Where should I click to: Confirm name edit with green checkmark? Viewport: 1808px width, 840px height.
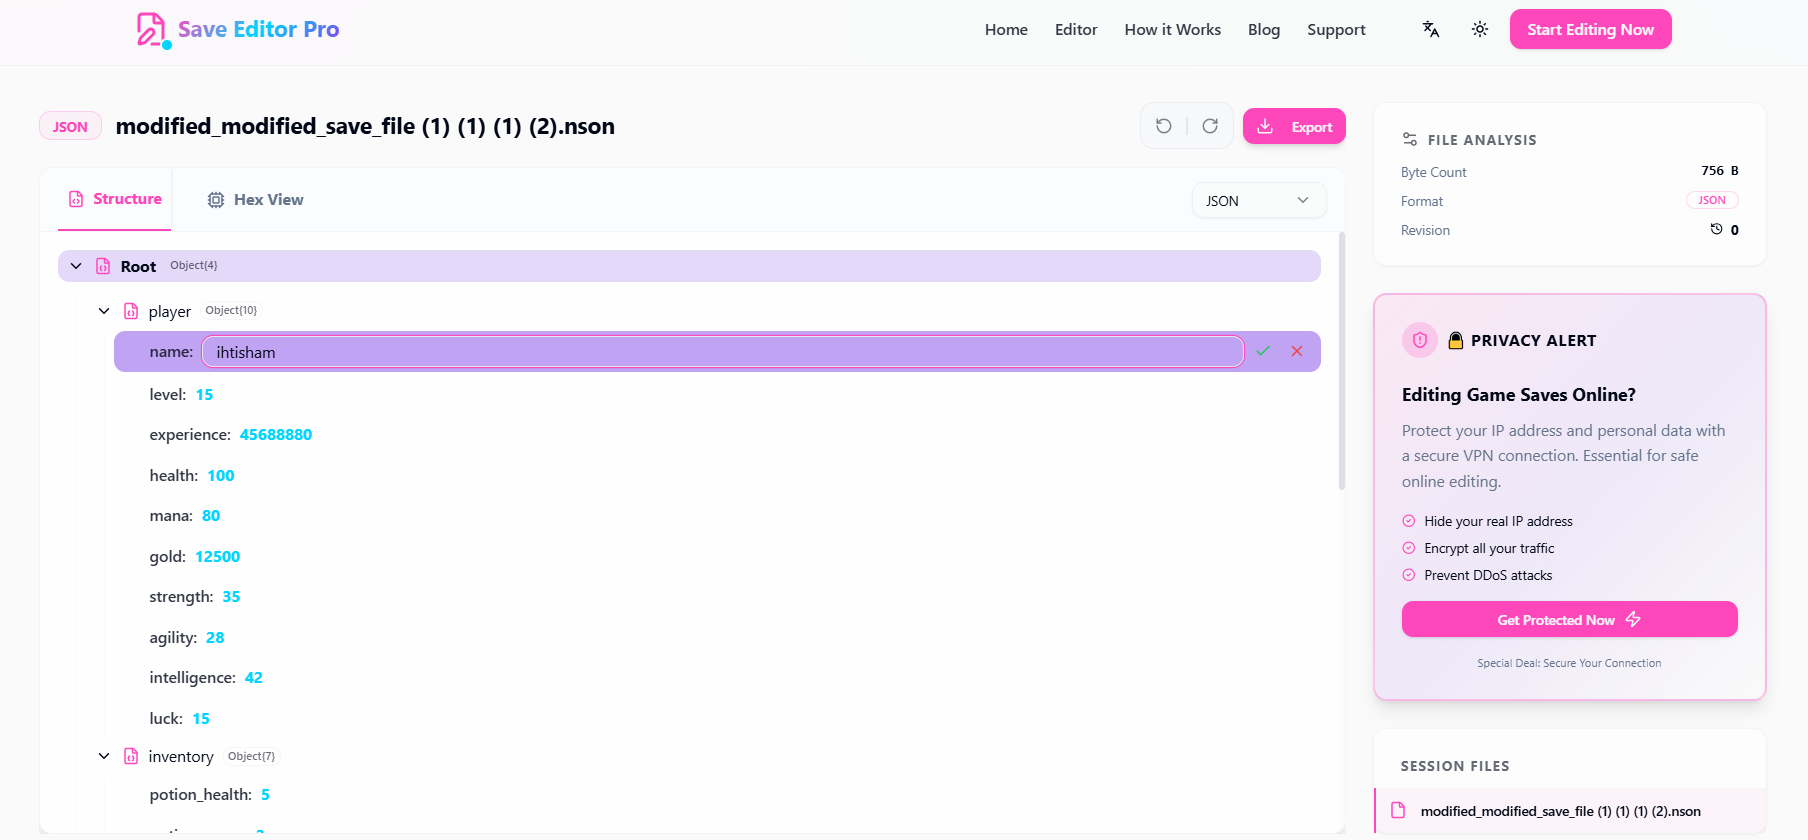coord(1263,351)
